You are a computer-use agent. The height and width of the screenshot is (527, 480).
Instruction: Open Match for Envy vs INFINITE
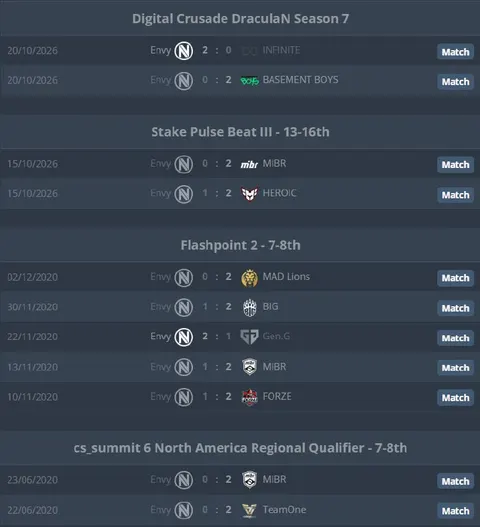455,52
